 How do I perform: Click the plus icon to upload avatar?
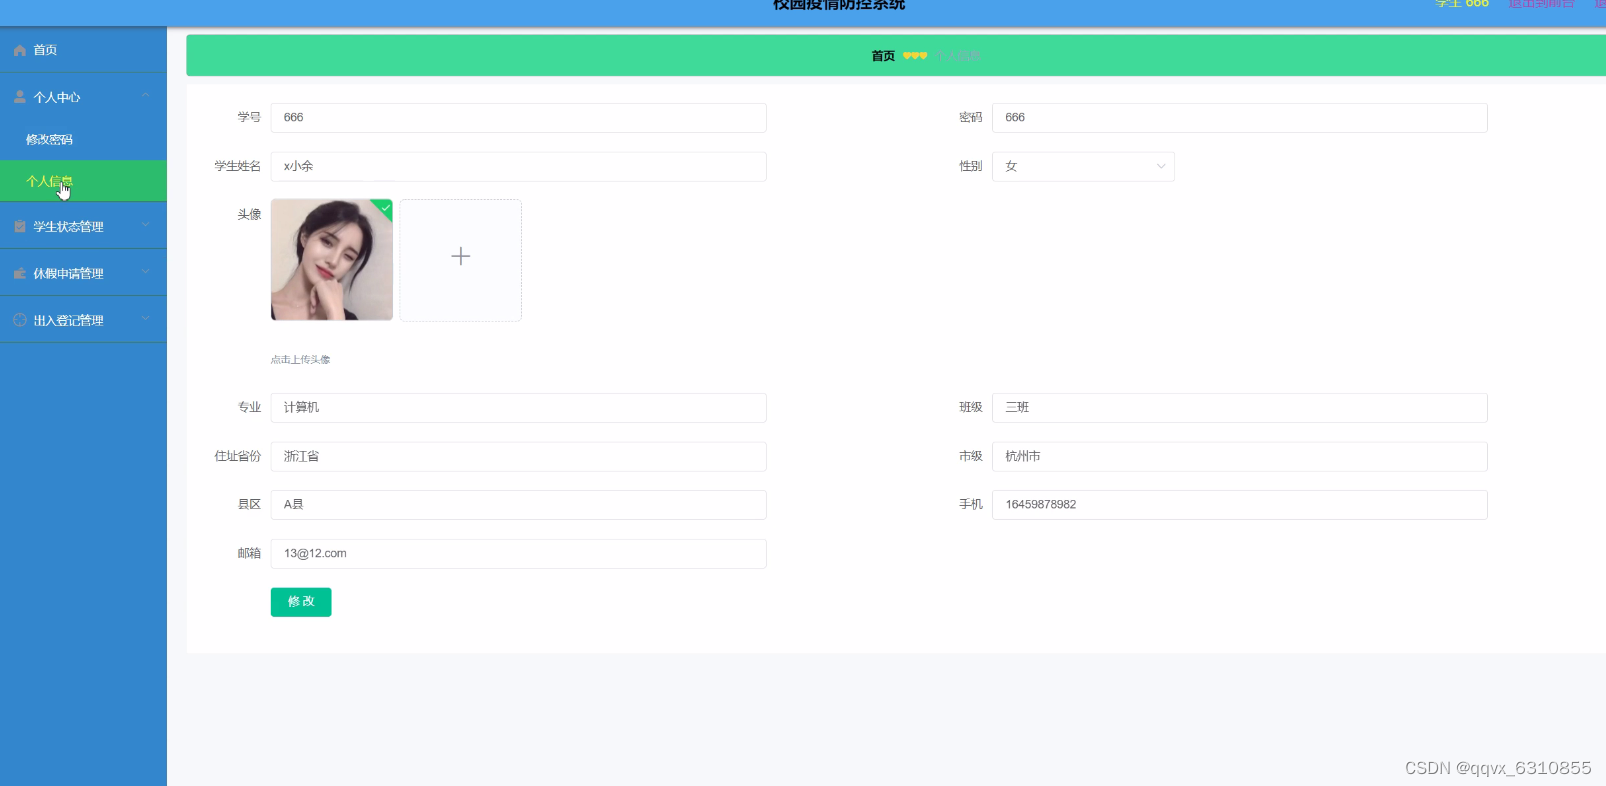(461, 257)
